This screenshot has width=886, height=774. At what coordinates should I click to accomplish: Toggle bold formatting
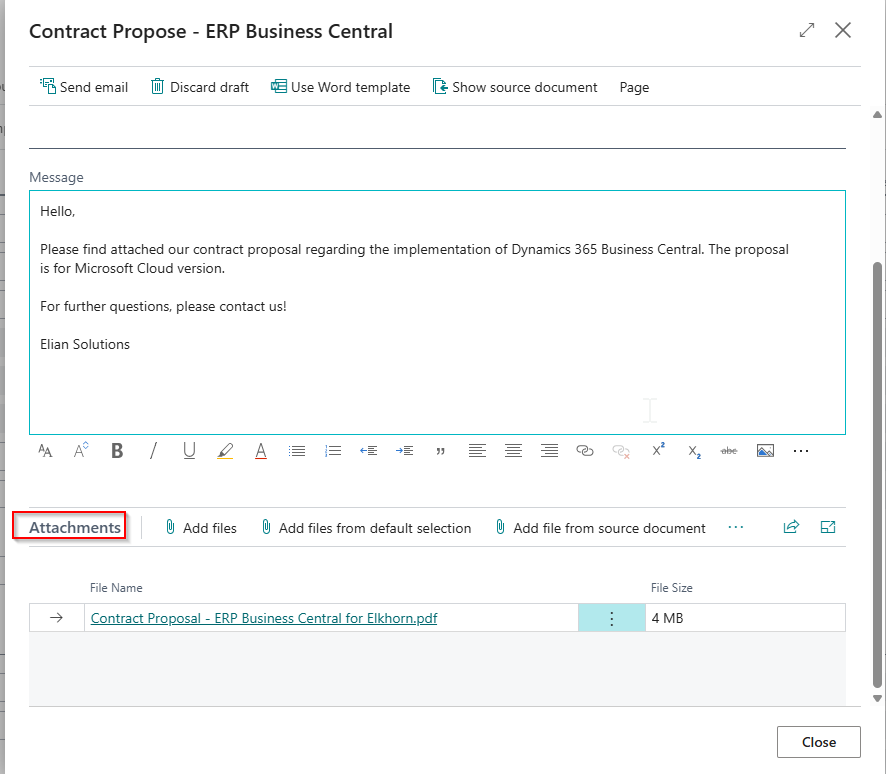tap(117, 451)
